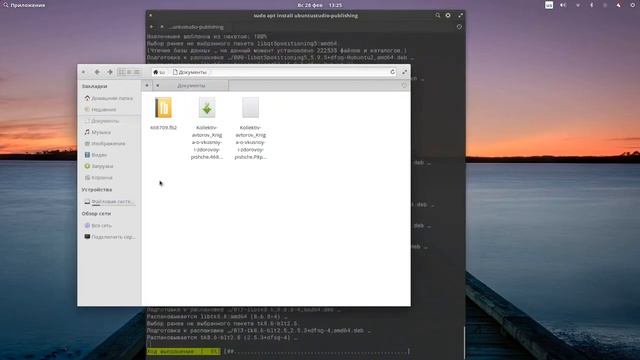The image size is (640, 360).
Task: Select the Документы tab in Files
Action: point(191,86)
